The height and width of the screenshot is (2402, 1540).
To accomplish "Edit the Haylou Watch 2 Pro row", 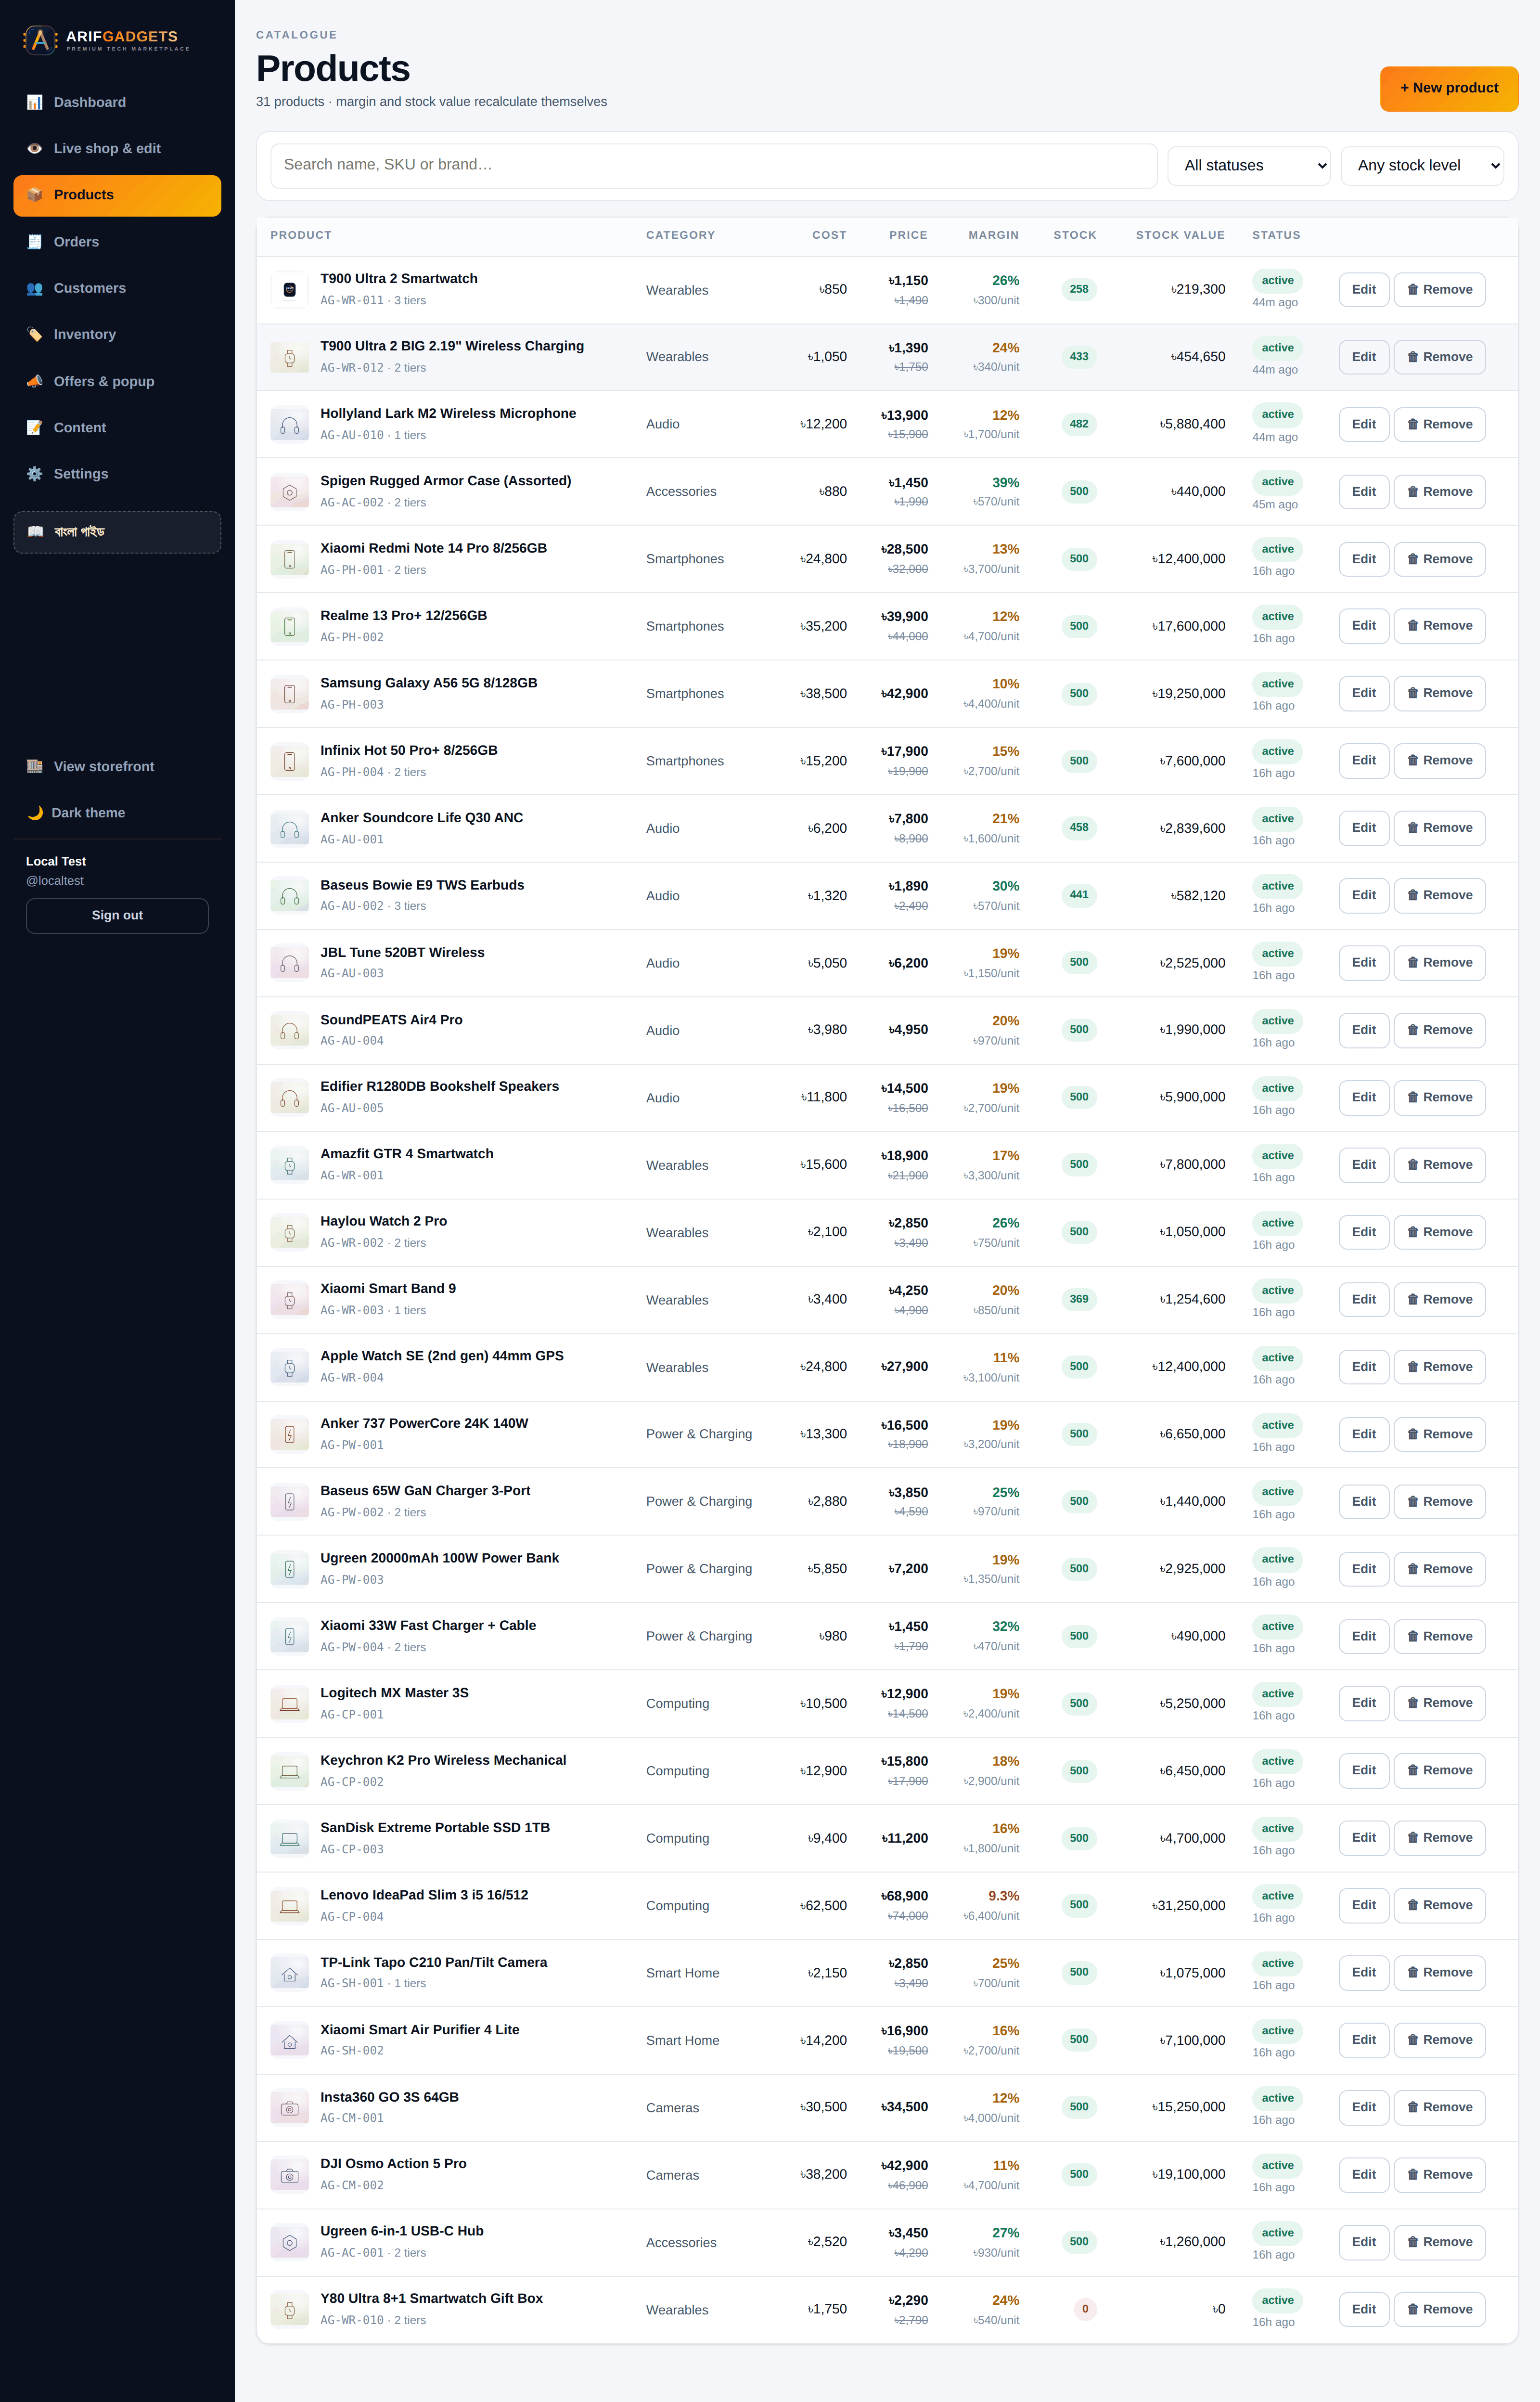I will point(1363,1232).
